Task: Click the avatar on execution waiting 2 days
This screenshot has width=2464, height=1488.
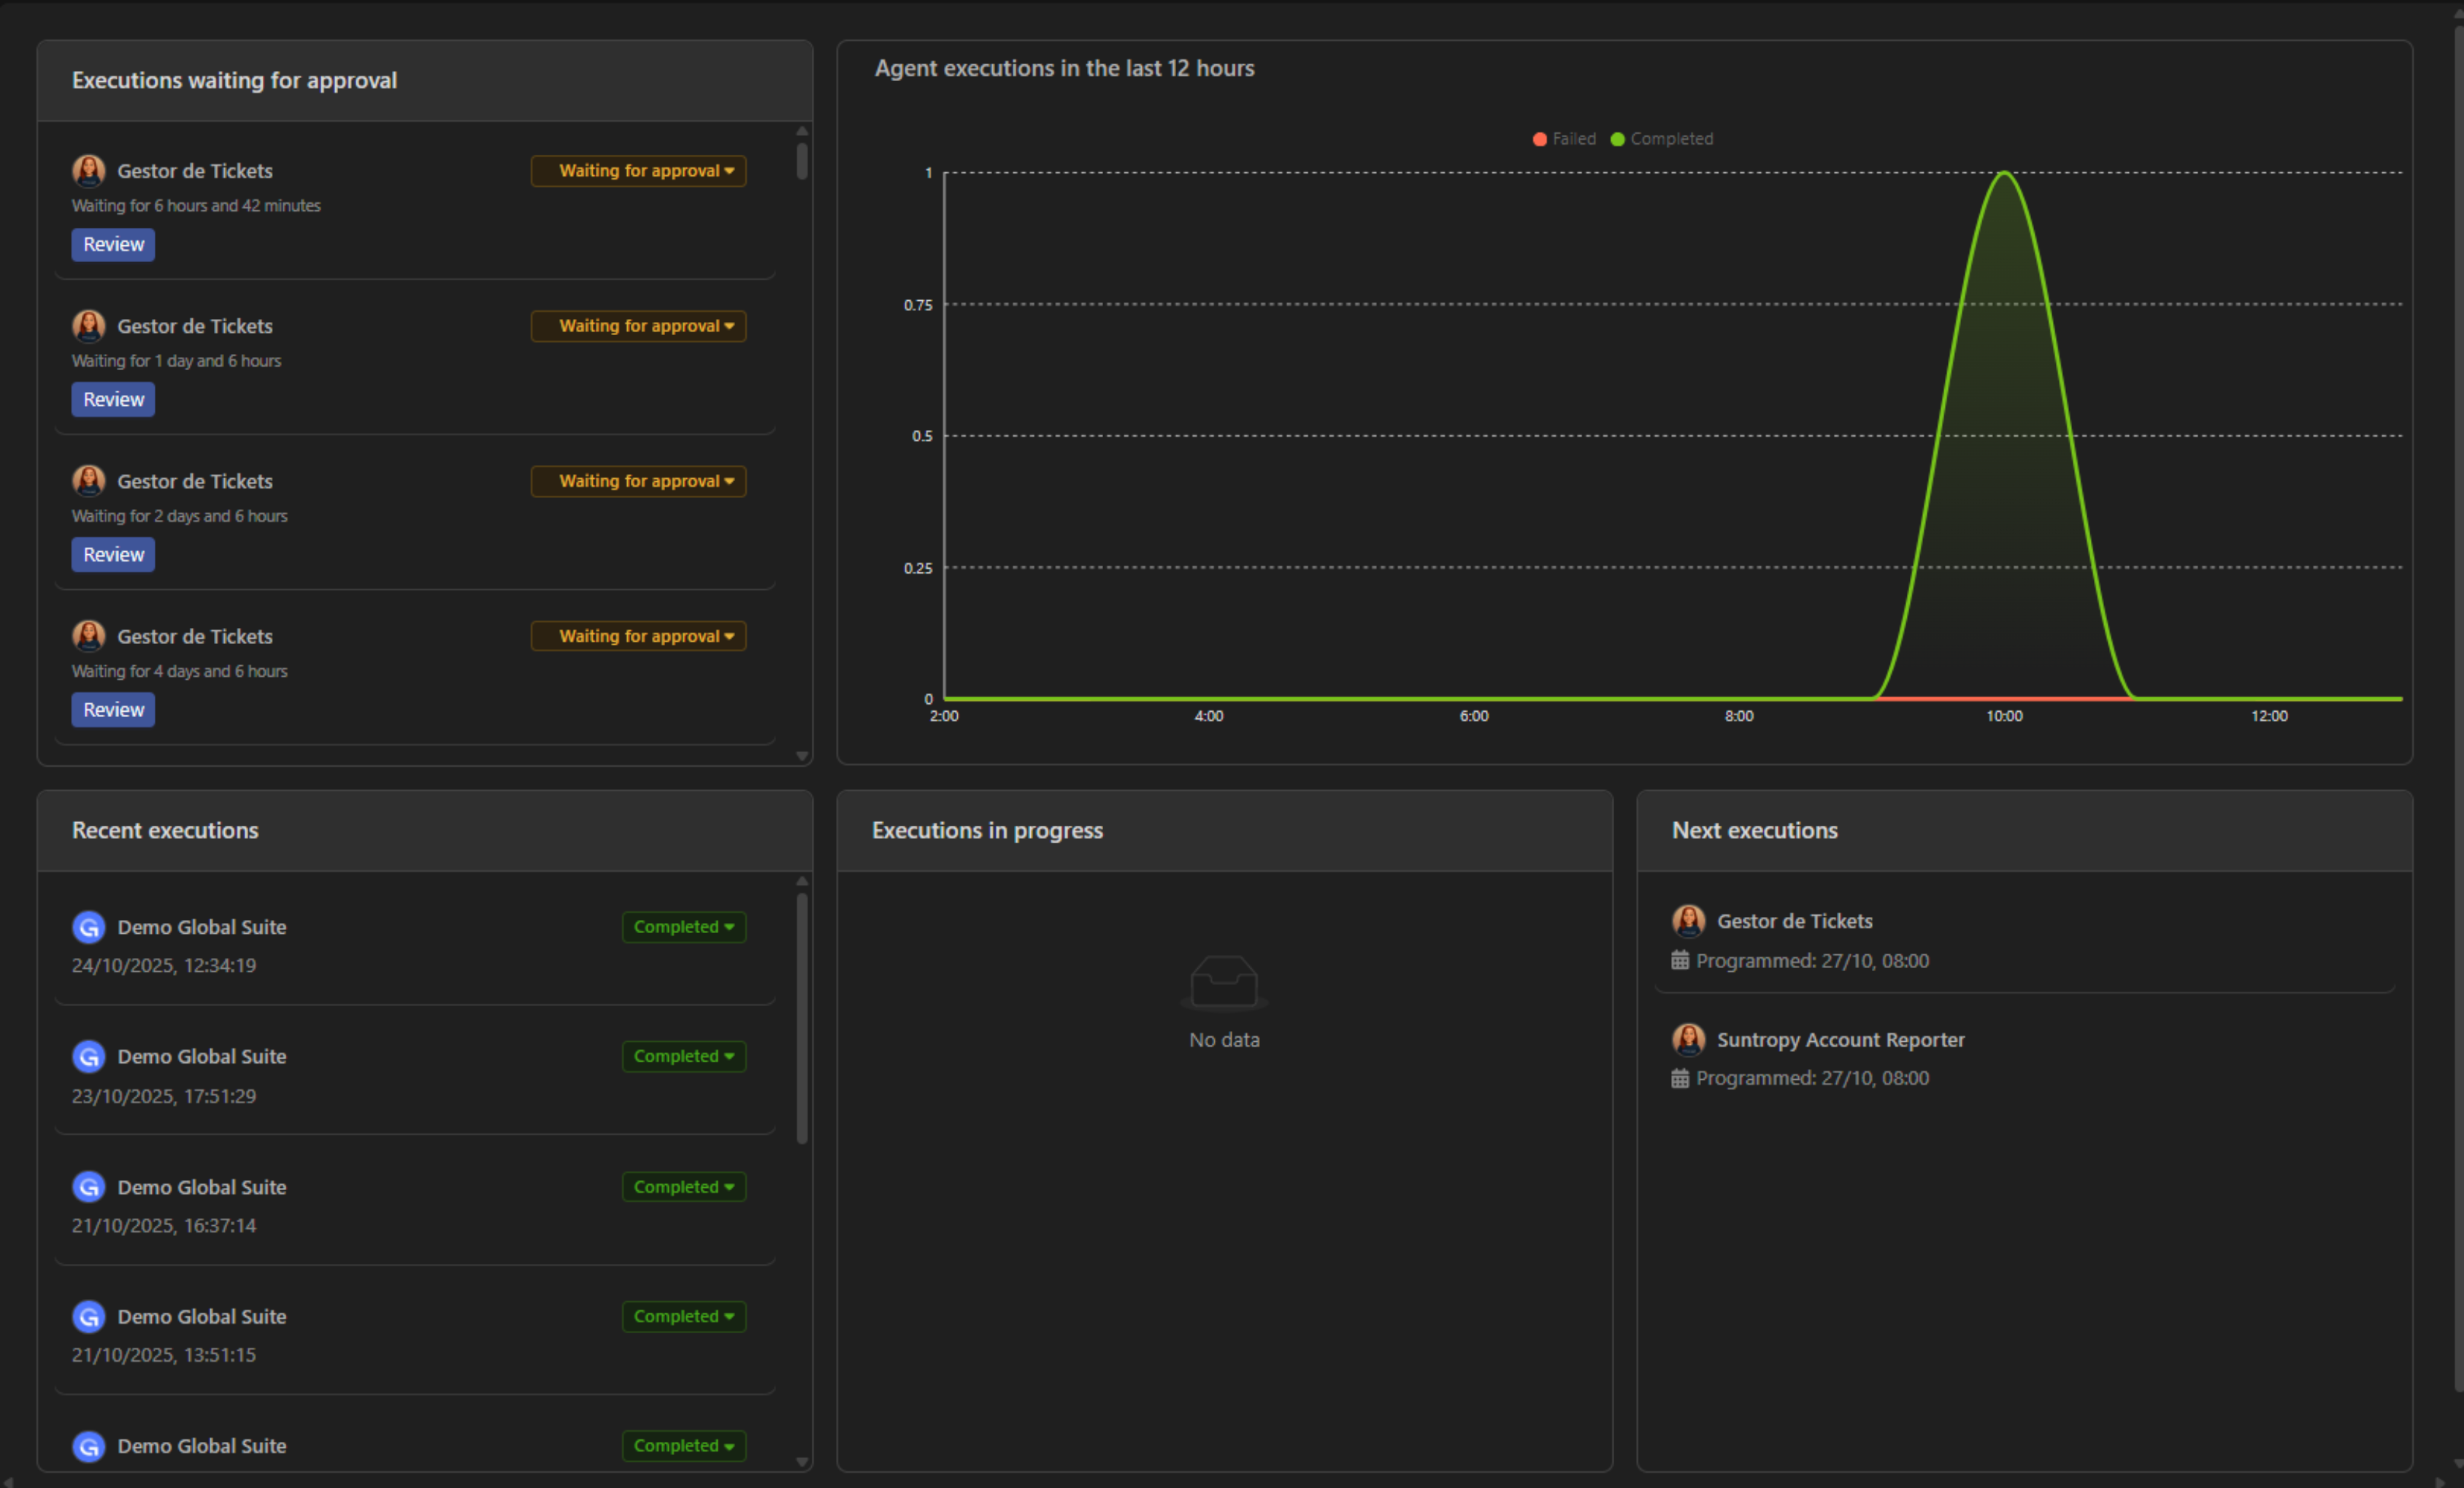Action: [88, 480]
